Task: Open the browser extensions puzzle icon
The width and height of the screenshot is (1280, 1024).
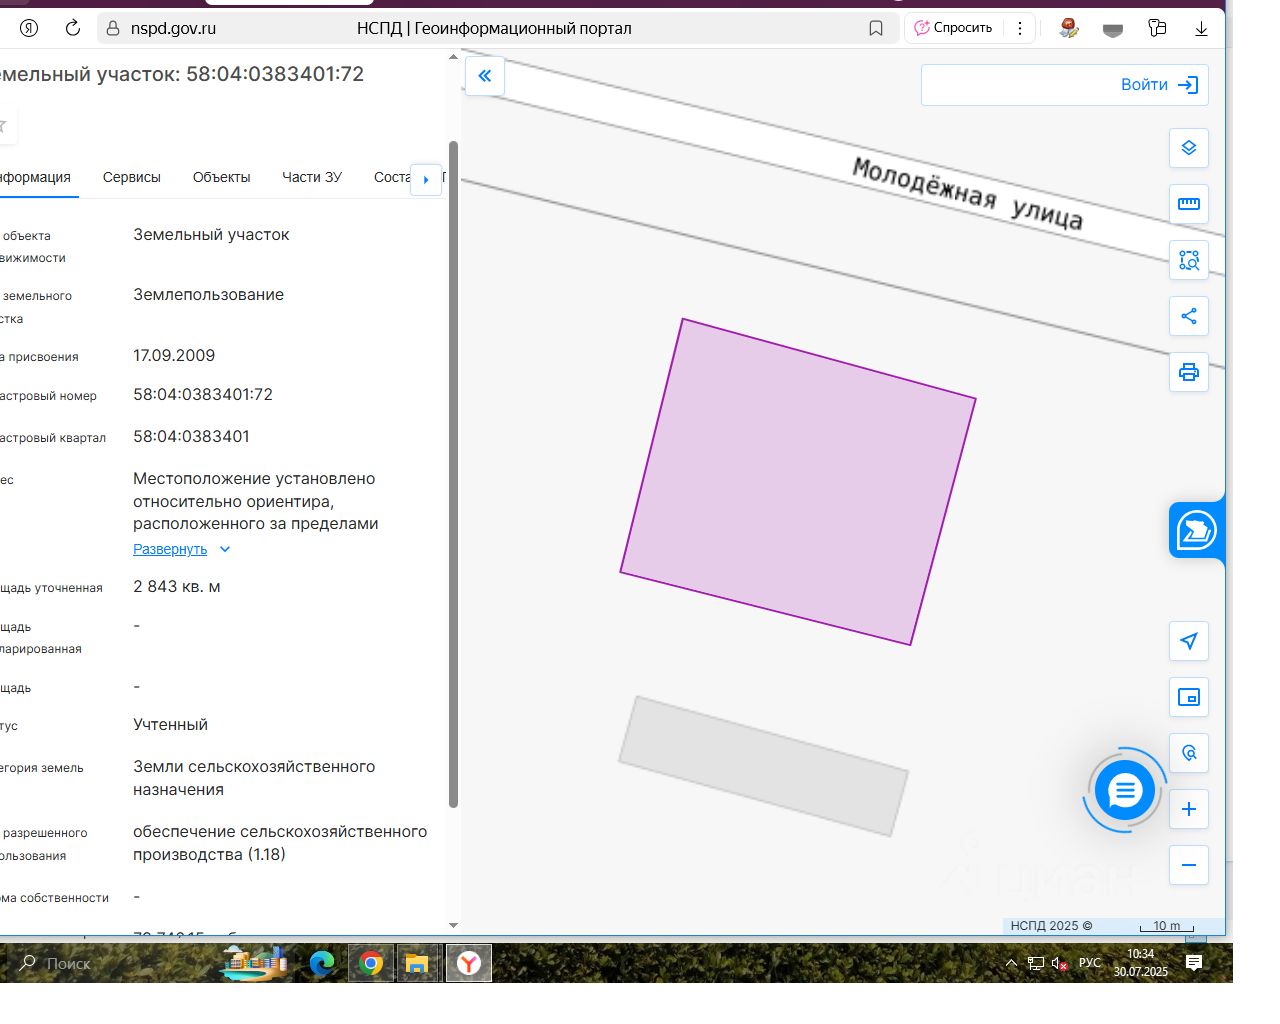Action: [1157, 28]
